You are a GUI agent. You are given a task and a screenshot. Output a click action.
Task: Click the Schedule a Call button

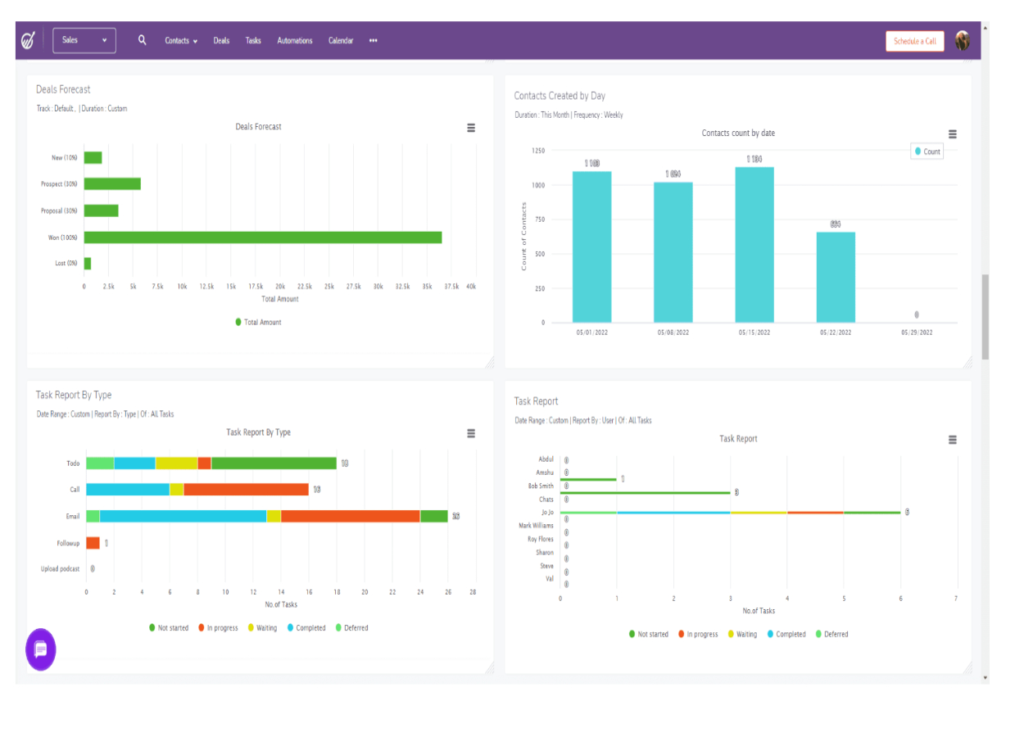pyautogui.click(x=913, y=40)
